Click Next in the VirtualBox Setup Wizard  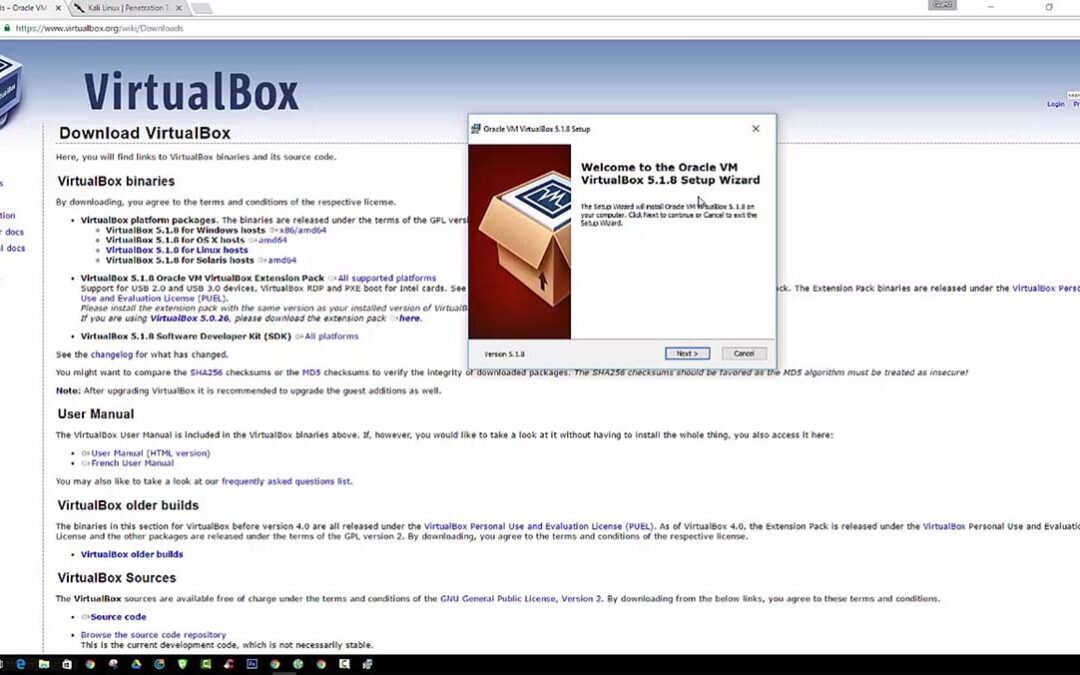click(x=687, y=354)
